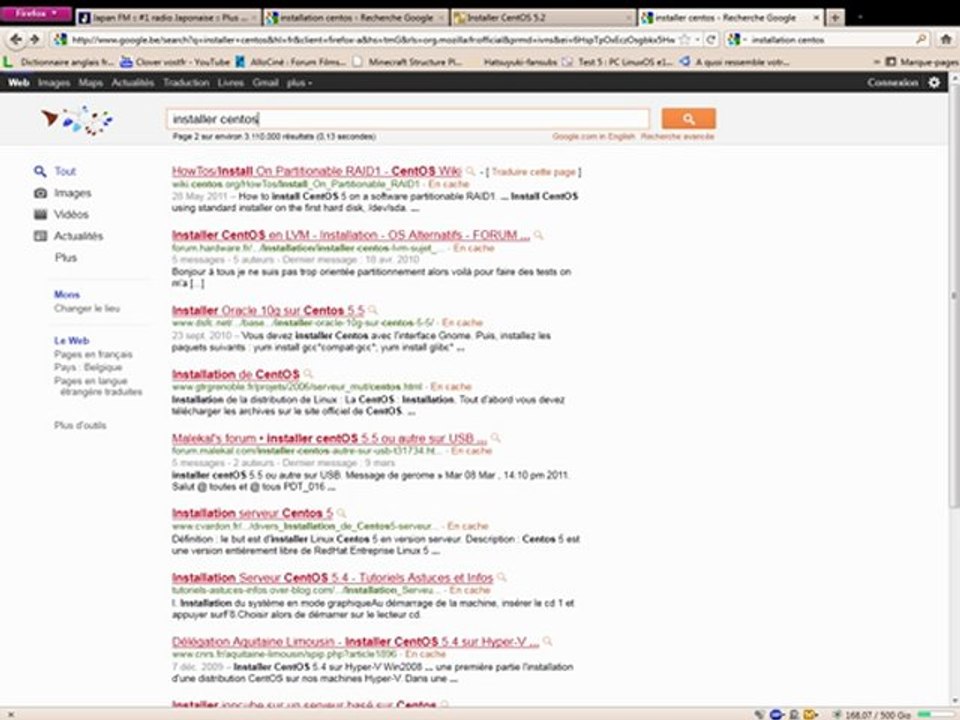Reload the page with the refresh icon
The height and width of the screenshot is (720, 960).
(711, 40)
